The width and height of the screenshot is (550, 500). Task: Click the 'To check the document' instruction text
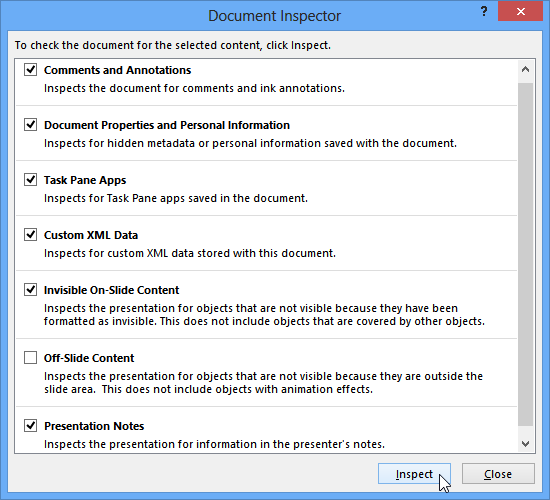(x=173, y=45)
